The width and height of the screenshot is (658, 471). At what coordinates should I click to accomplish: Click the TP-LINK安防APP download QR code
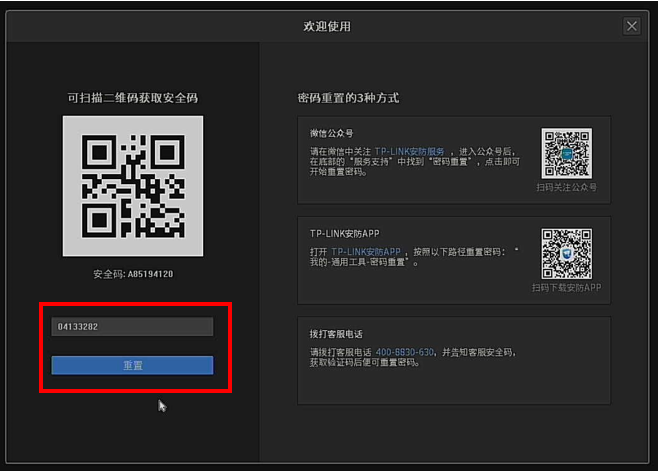(567, 254)
